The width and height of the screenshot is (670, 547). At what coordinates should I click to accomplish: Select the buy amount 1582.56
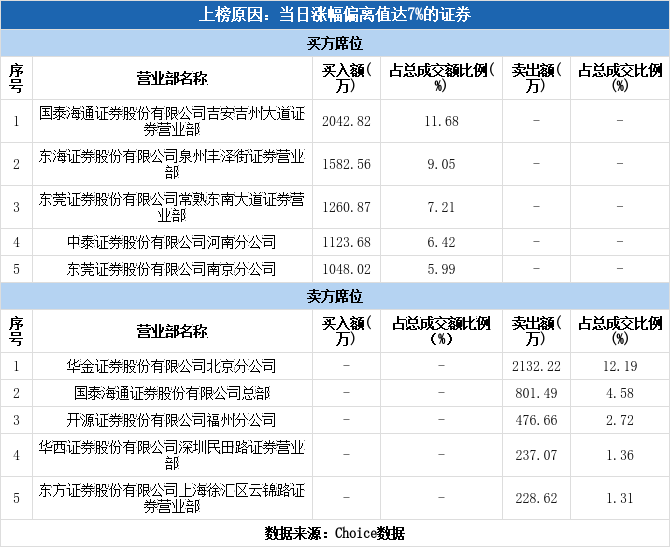point(346,164)
